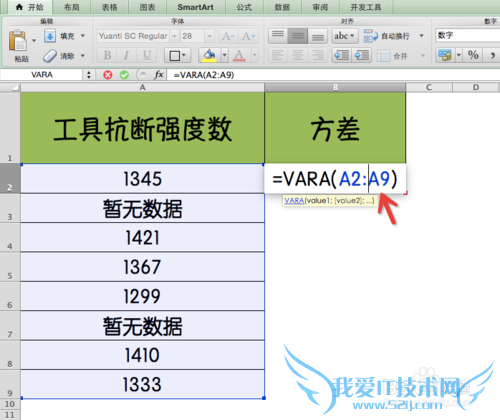Click the wrap text icon
The height and width of the screenshot is (420, 500).
[370, 36]
